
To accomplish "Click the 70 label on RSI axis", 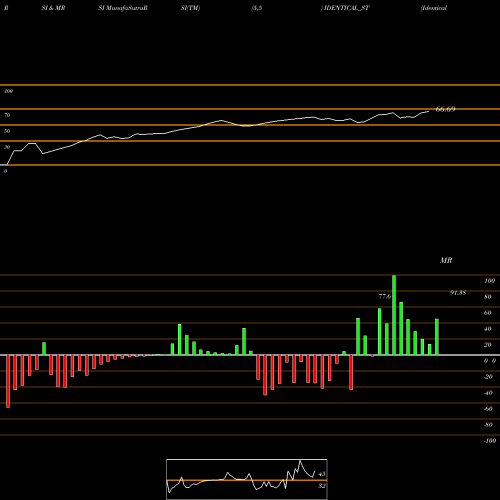I will point(7,115).
